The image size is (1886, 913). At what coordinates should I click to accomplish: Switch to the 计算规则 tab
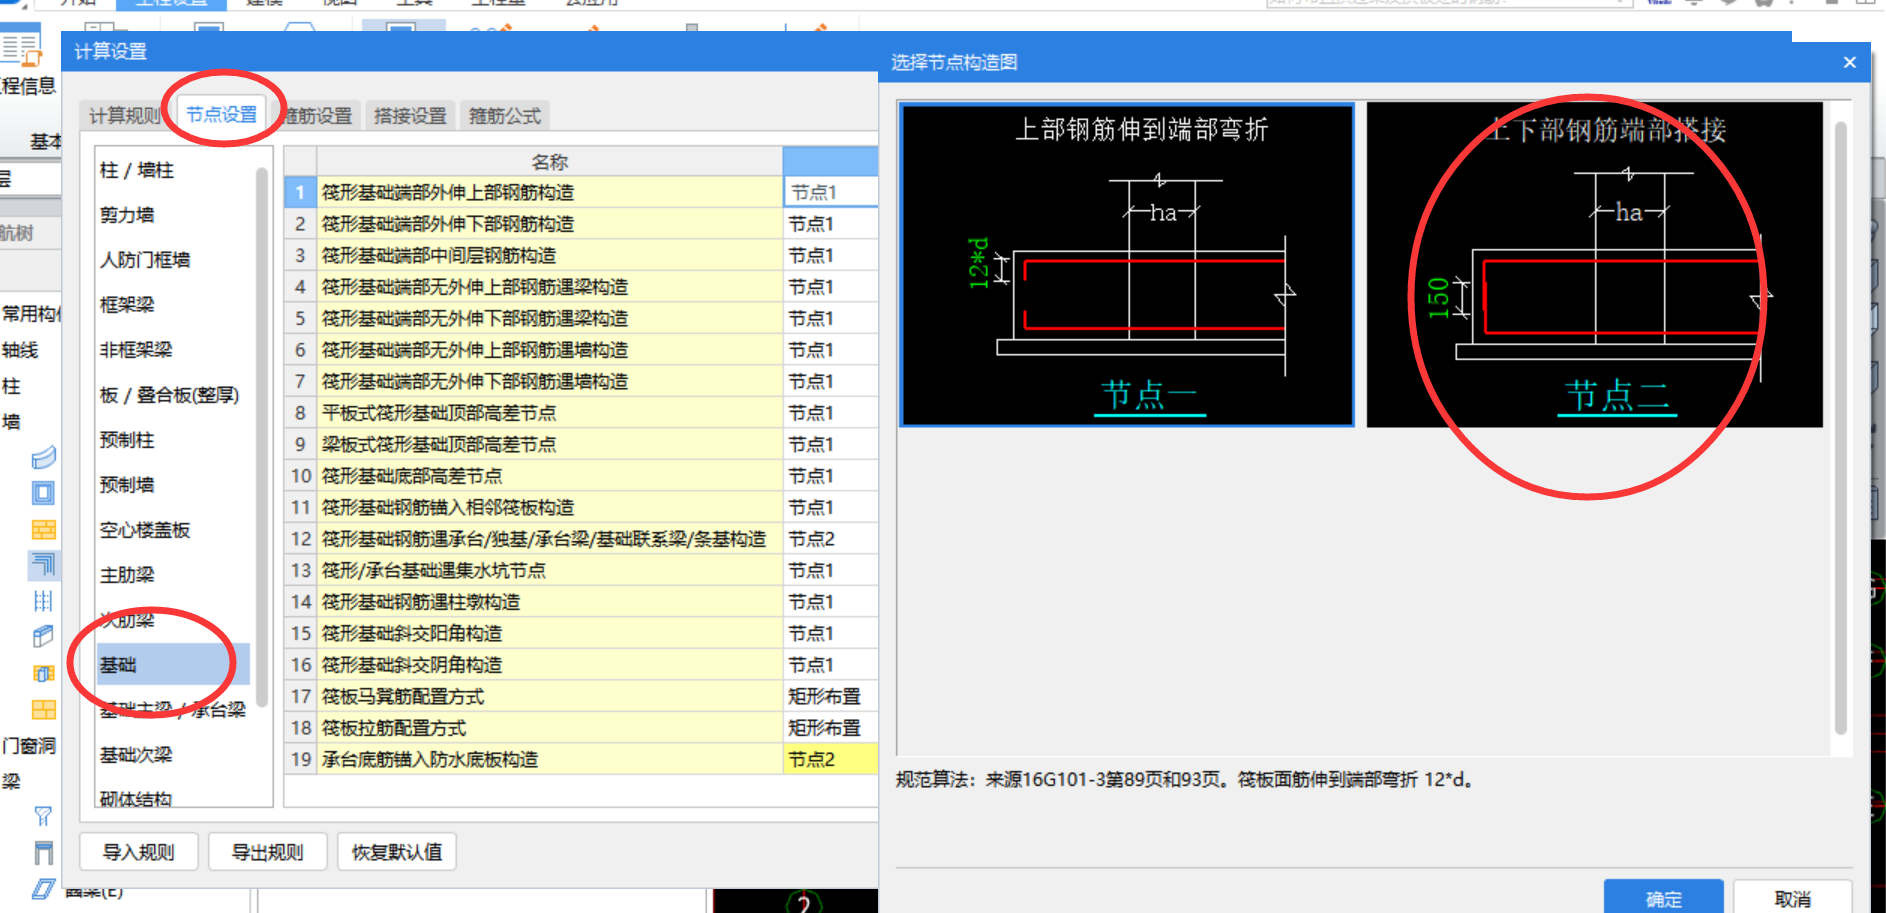(x=123, y=116)
